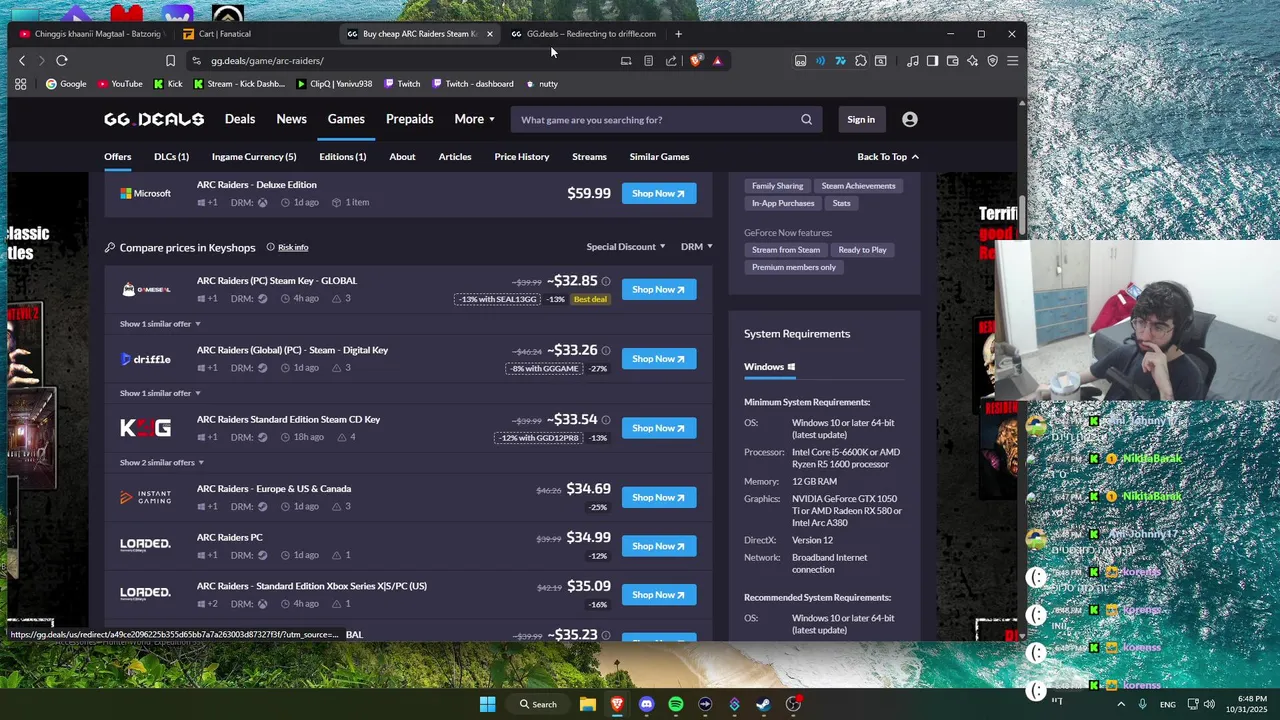The width and height of the screenshot is (1280, 720).
Task: Click the taskbar volume speaker icon
Action: 1208,704
